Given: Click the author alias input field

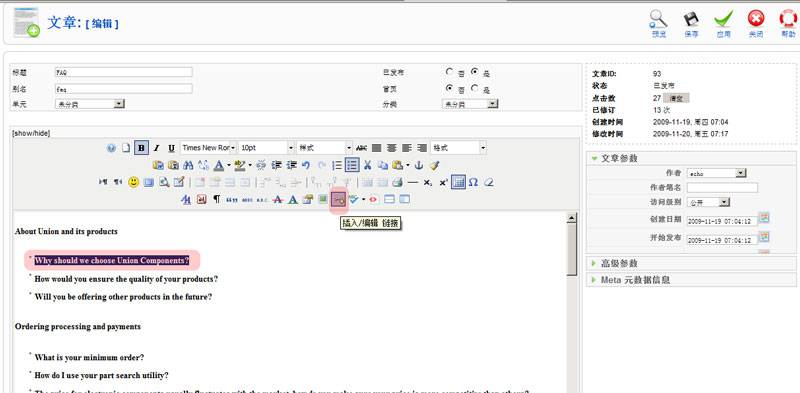Looking at the screenshot, I should pyautogui.click(x=722, y=188).
